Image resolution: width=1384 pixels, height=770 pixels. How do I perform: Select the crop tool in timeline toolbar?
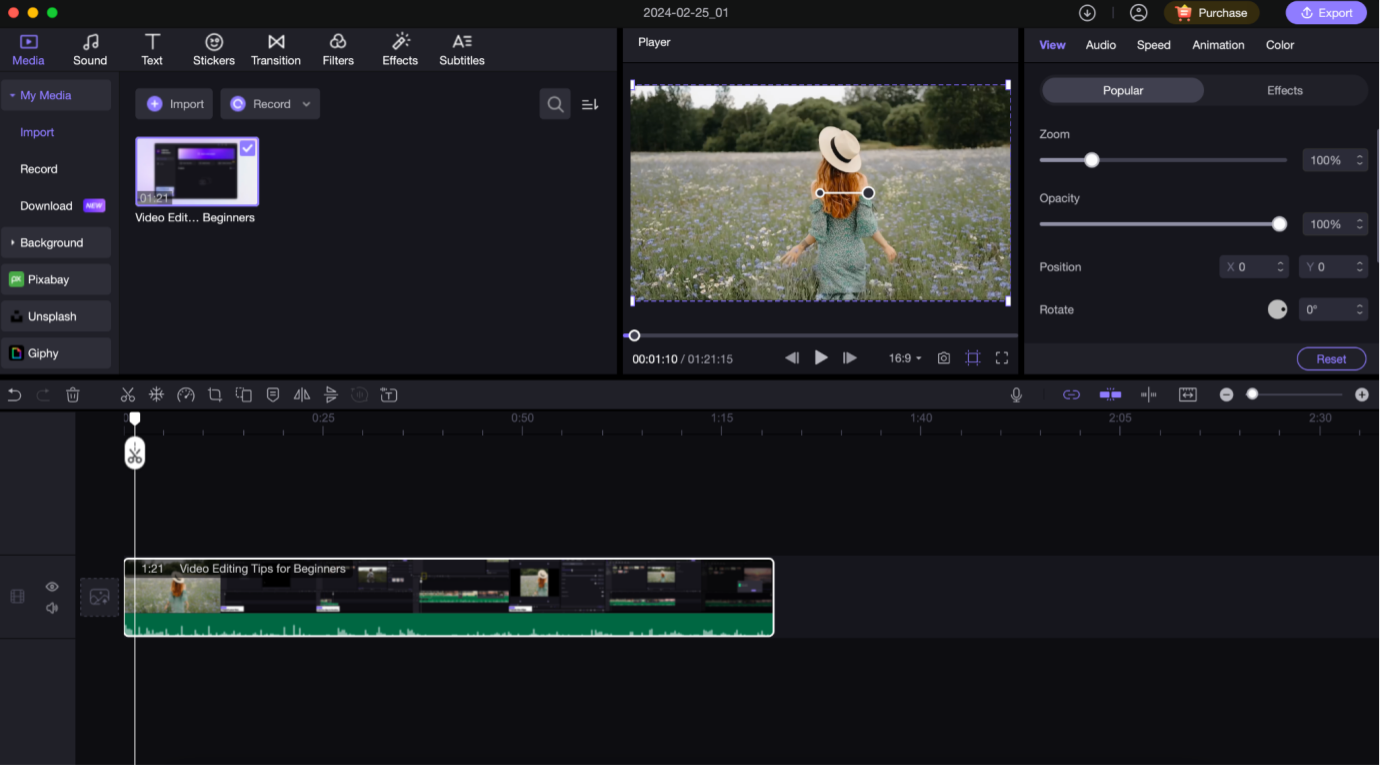click(215, 396)
